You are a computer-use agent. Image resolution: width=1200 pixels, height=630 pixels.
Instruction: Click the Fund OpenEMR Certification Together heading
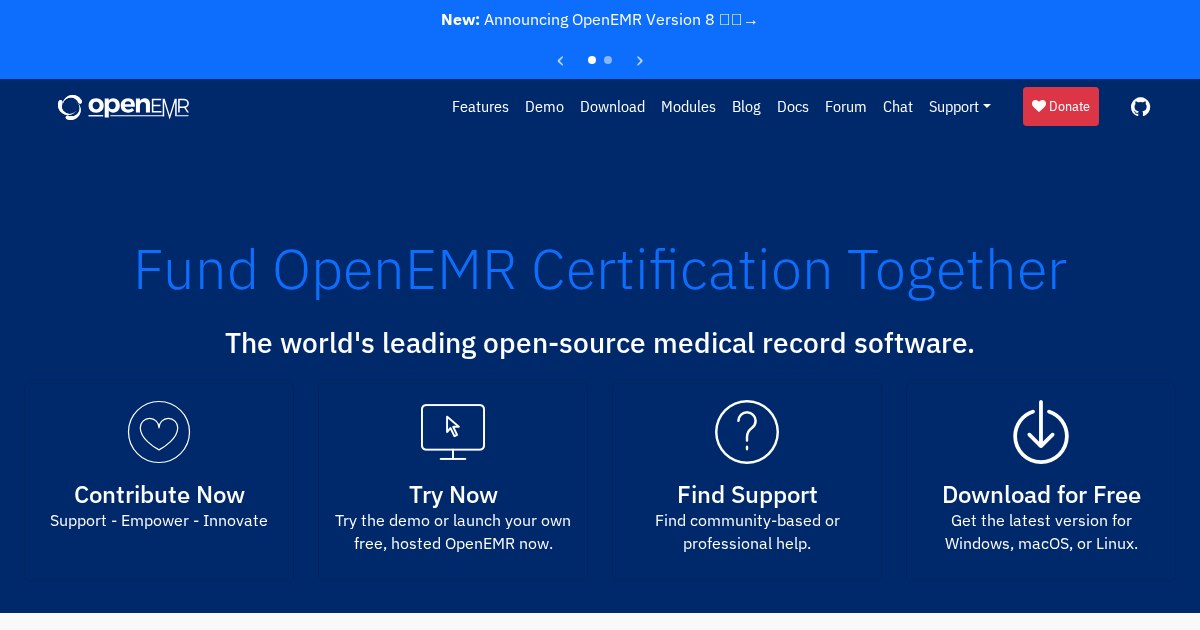(600, 270)
